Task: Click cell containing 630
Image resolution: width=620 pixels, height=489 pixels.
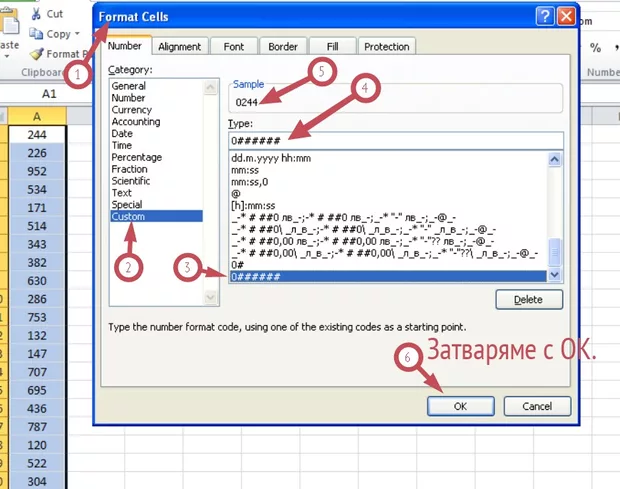Action: click(37, 281)
